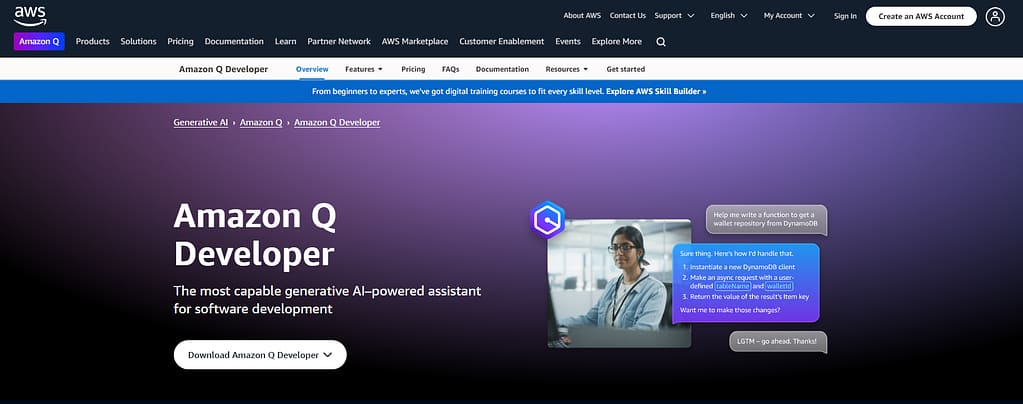Image resolution: width=1023 pixels, height=404 pixels.
Task: Open the search magnifier icon
Action: pyautogui.click(x=661, y=42)
